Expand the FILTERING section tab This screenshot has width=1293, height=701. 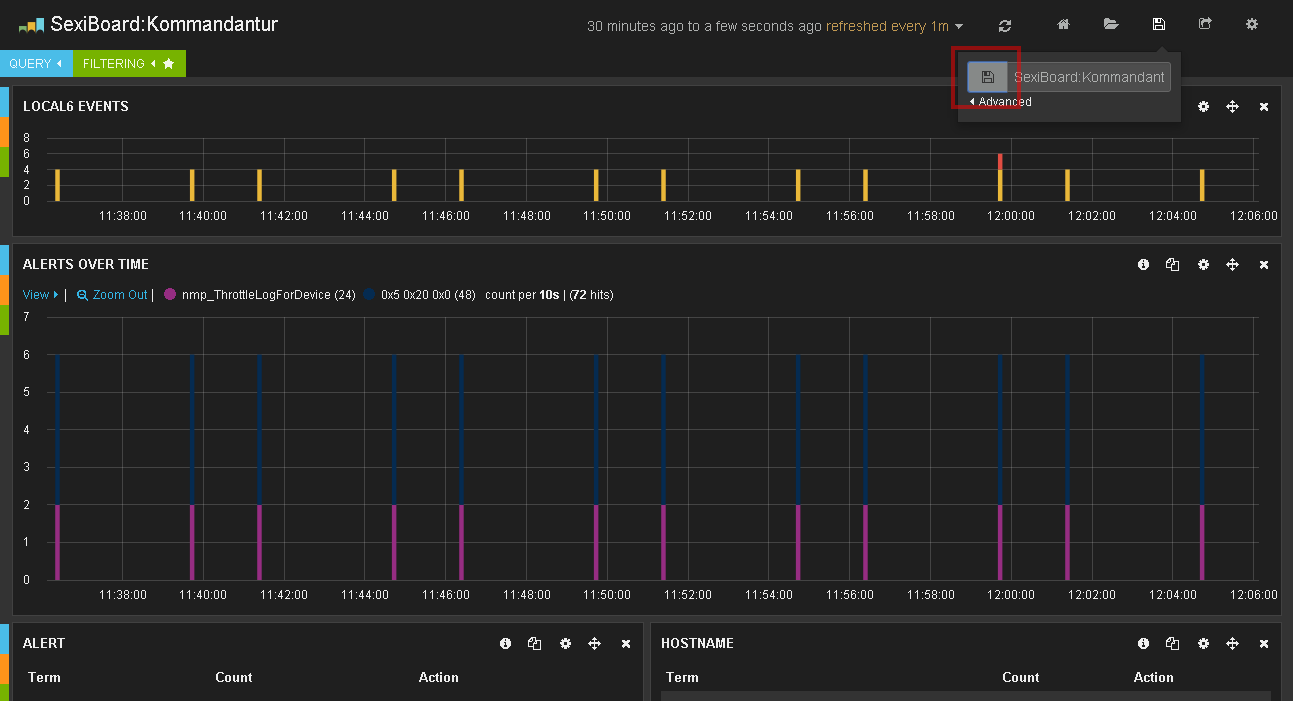[129, 63]
